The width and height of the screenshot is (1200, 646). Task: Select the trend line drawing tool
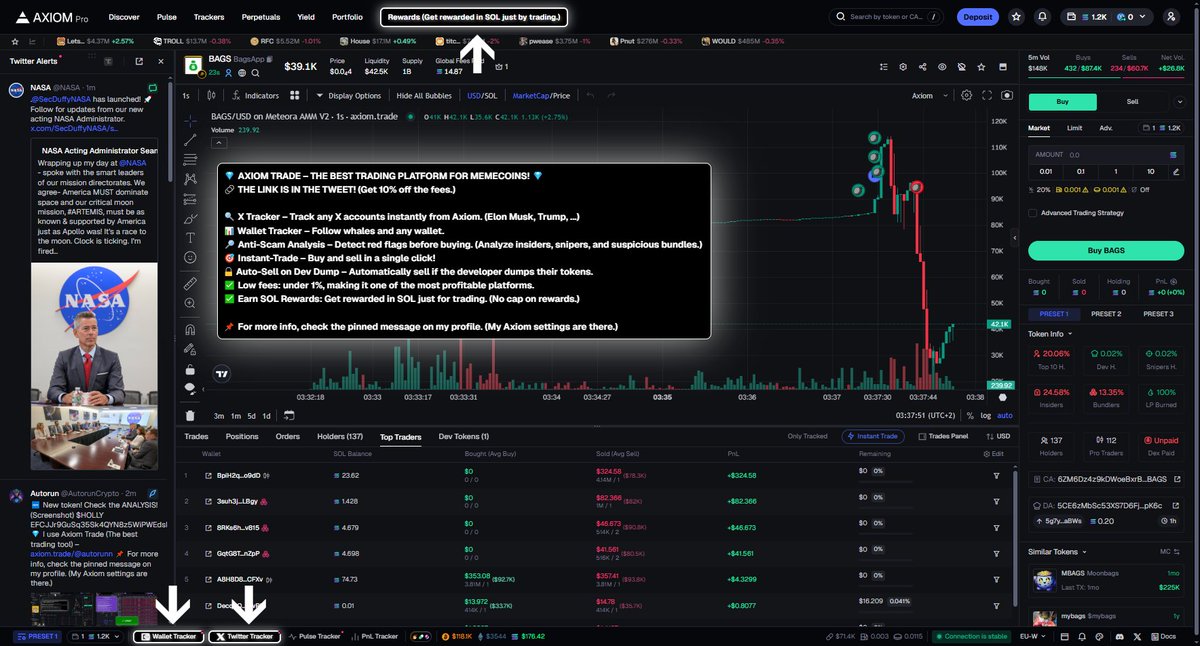190,140
